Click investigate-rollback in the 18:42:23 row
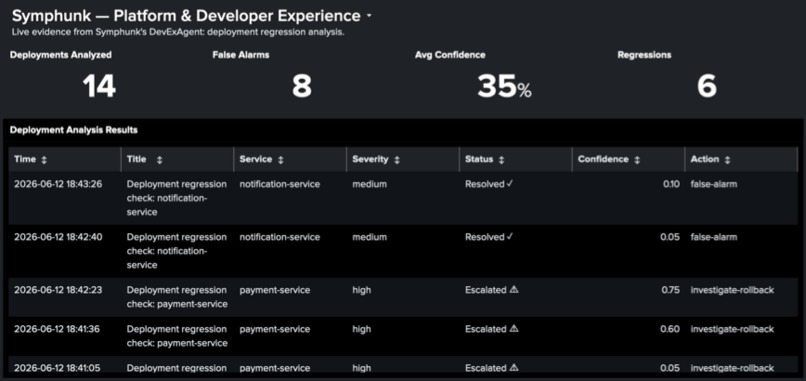 (732, 290)
